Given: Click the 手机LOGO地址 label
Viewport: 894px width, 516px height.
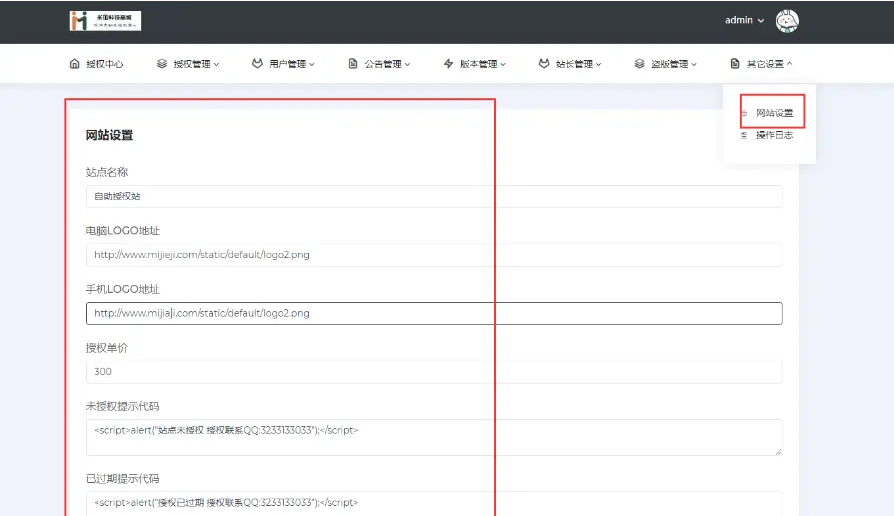Looking at the screenshot, I should (123, 290).
